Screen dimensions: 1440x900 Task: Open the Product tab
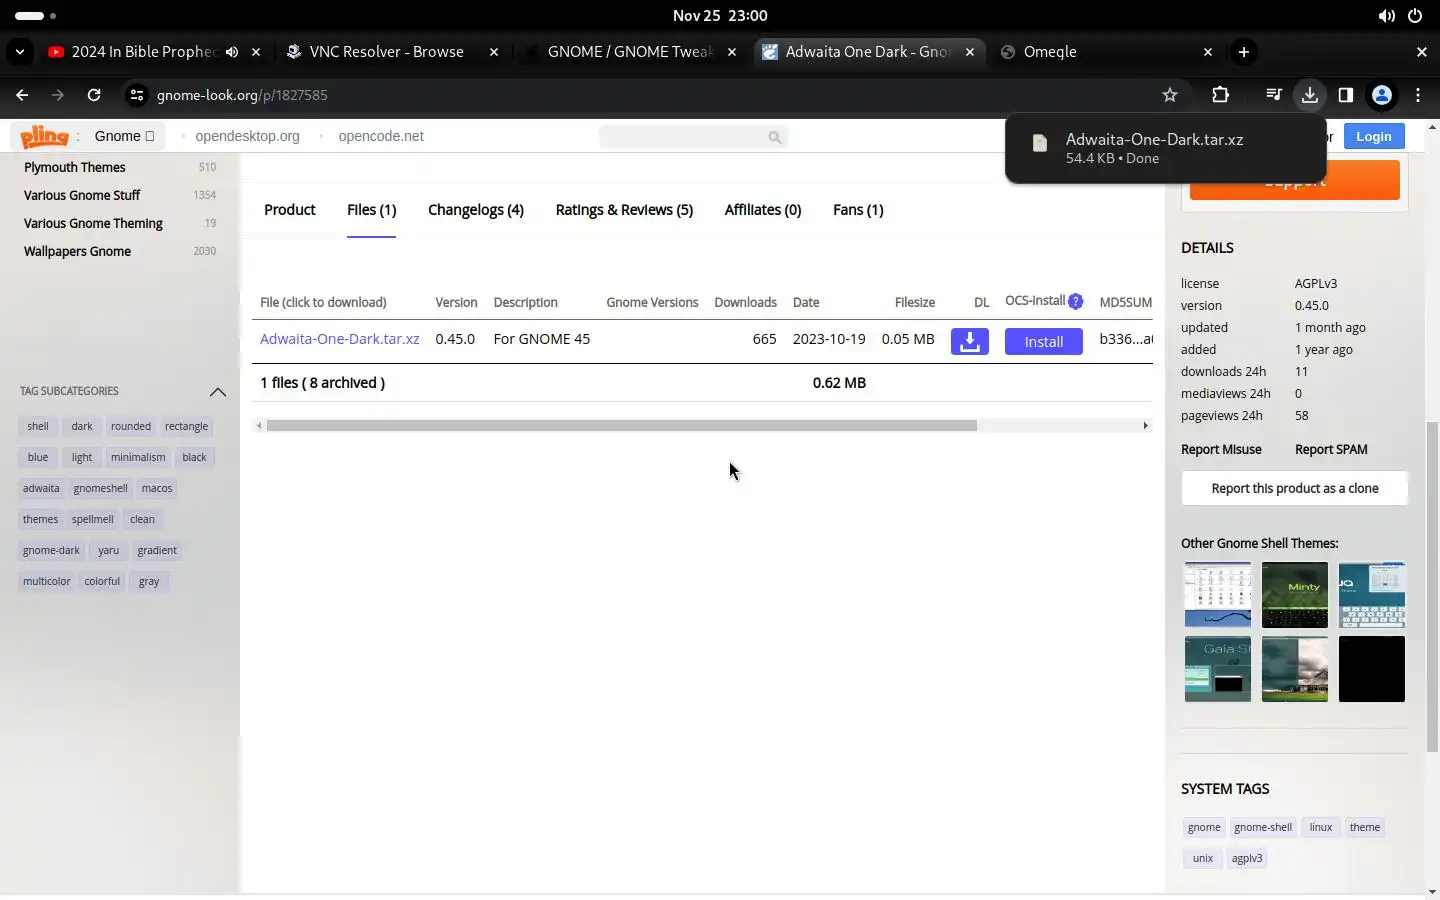pyautogui.click(x=290, y=210)
